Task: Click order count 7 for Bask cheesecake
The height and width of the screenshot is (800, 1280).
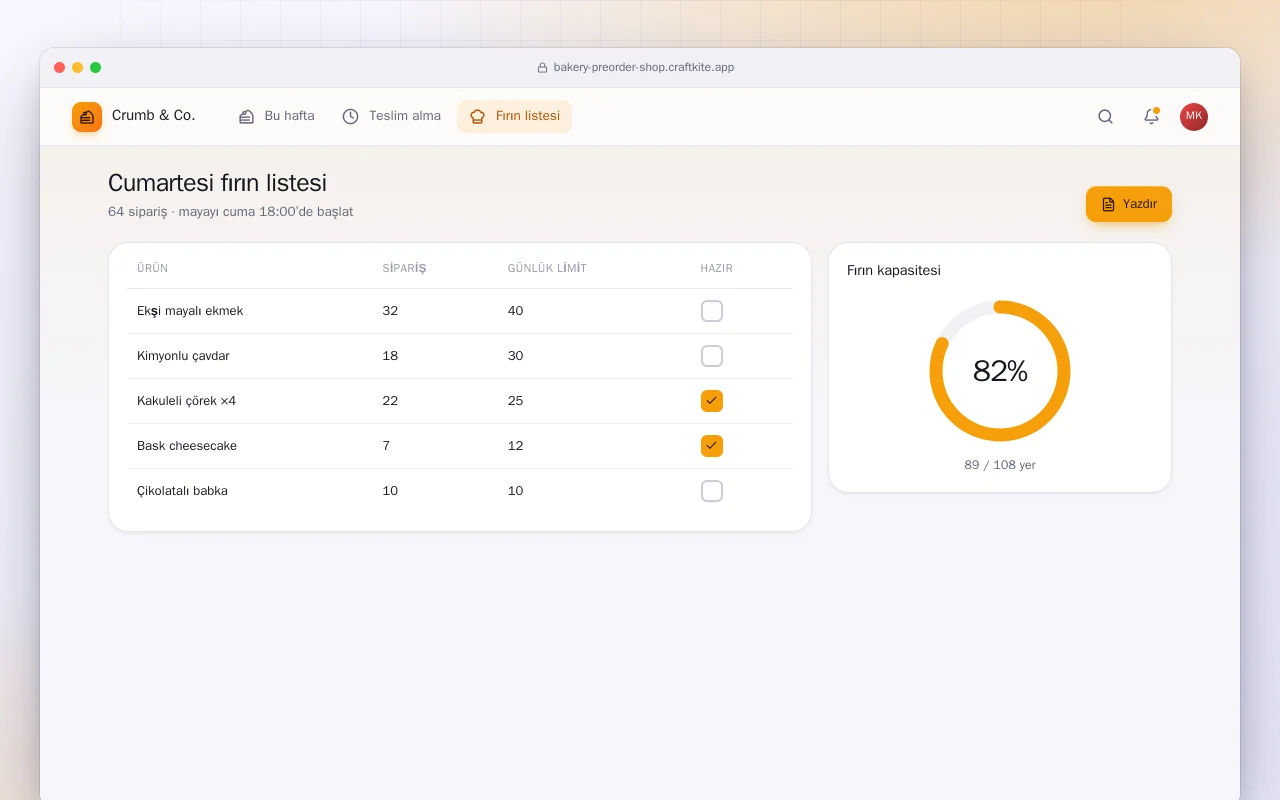Action: coord(386,446)
